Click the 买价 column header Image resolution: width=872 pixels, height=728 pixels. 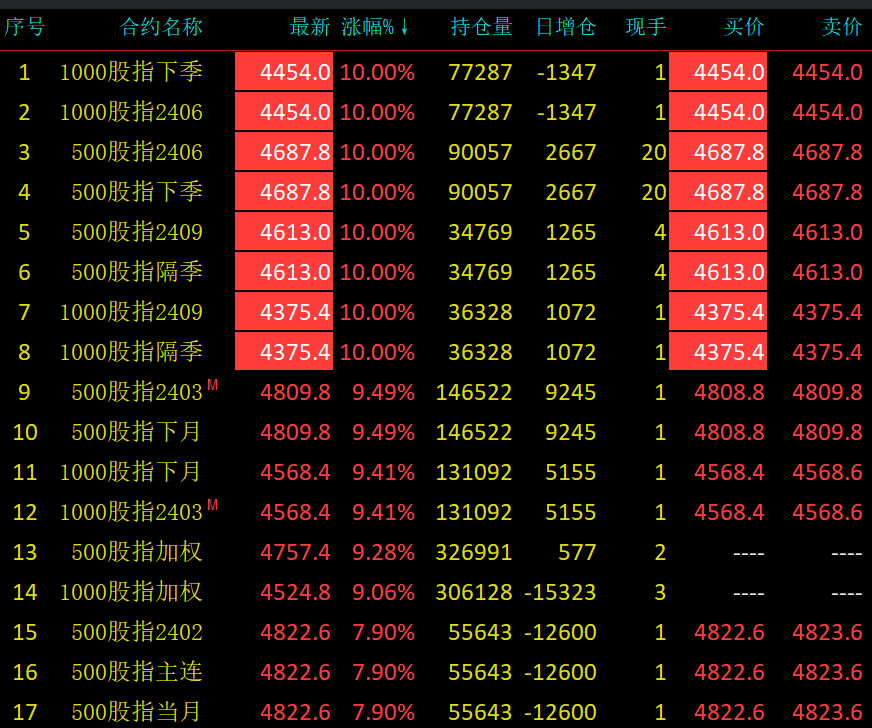(744, 27)
